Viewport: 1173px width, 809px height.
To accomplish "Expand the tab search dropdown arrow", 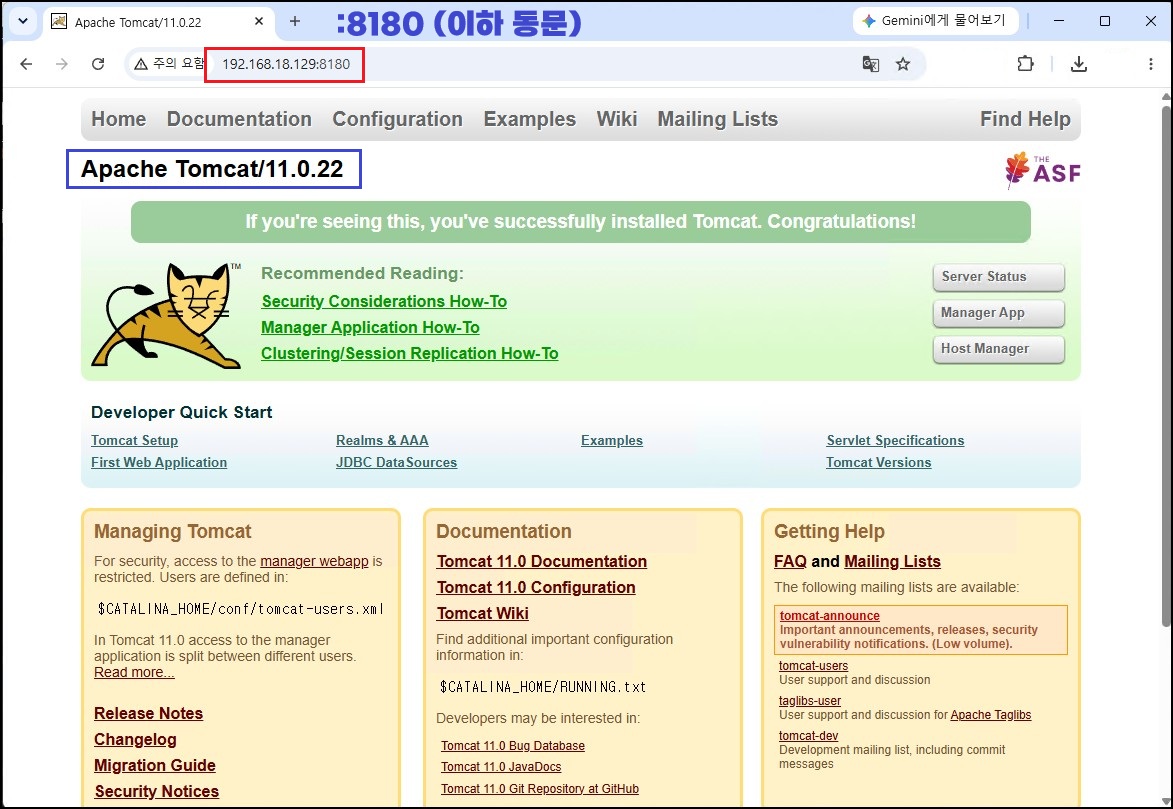I will (23, 21).
